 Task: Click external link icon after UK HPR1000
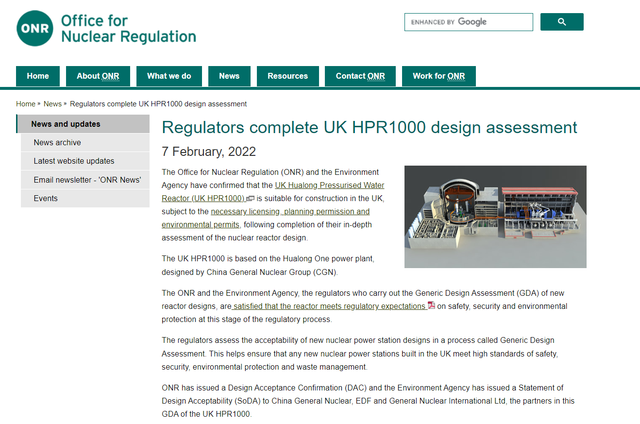click(x=251, y=199)
